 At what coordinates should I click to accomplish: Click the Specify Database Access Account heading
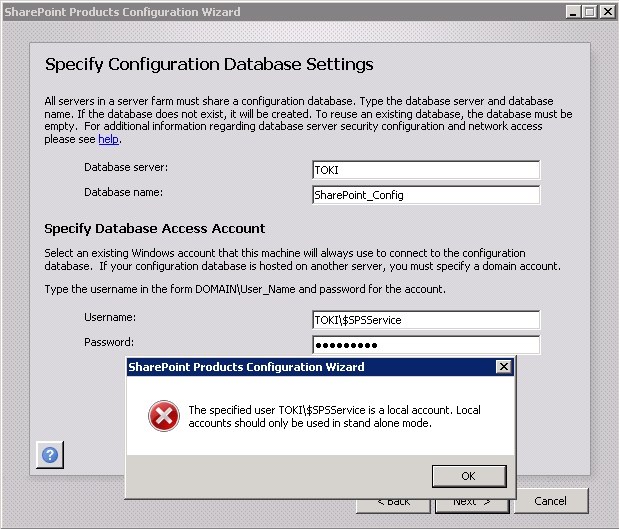155,228
